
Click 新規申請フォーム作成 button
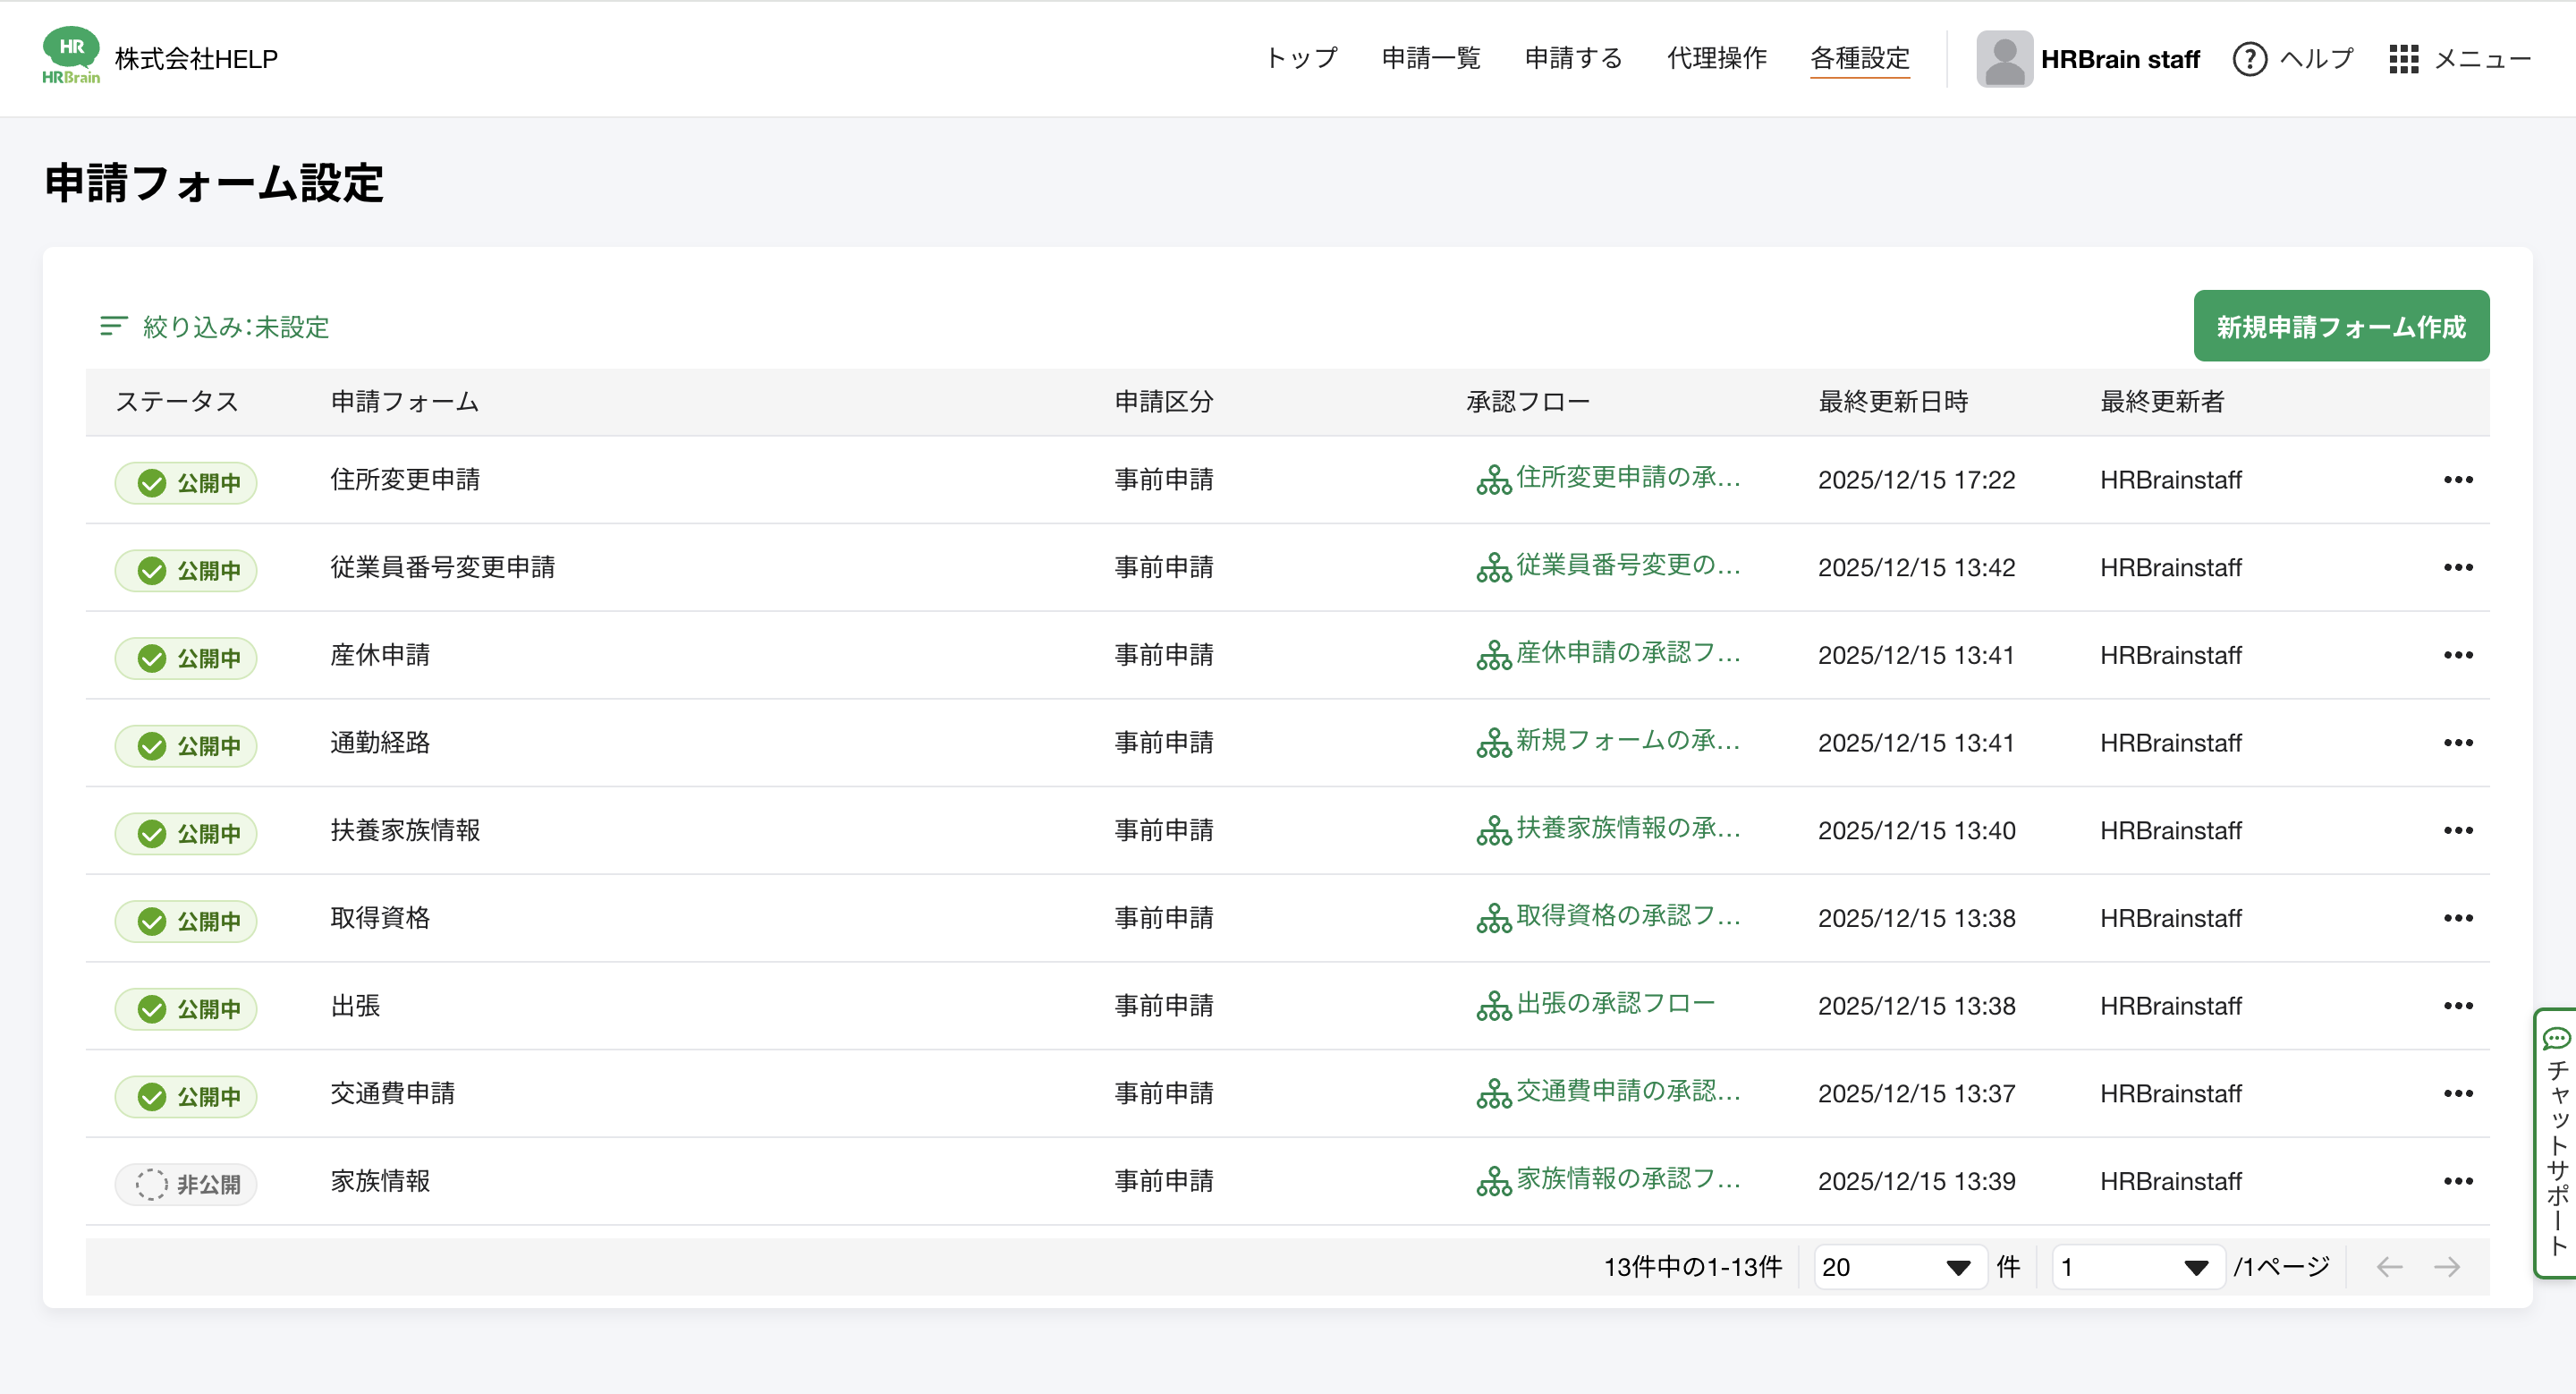click(2340, 326)
